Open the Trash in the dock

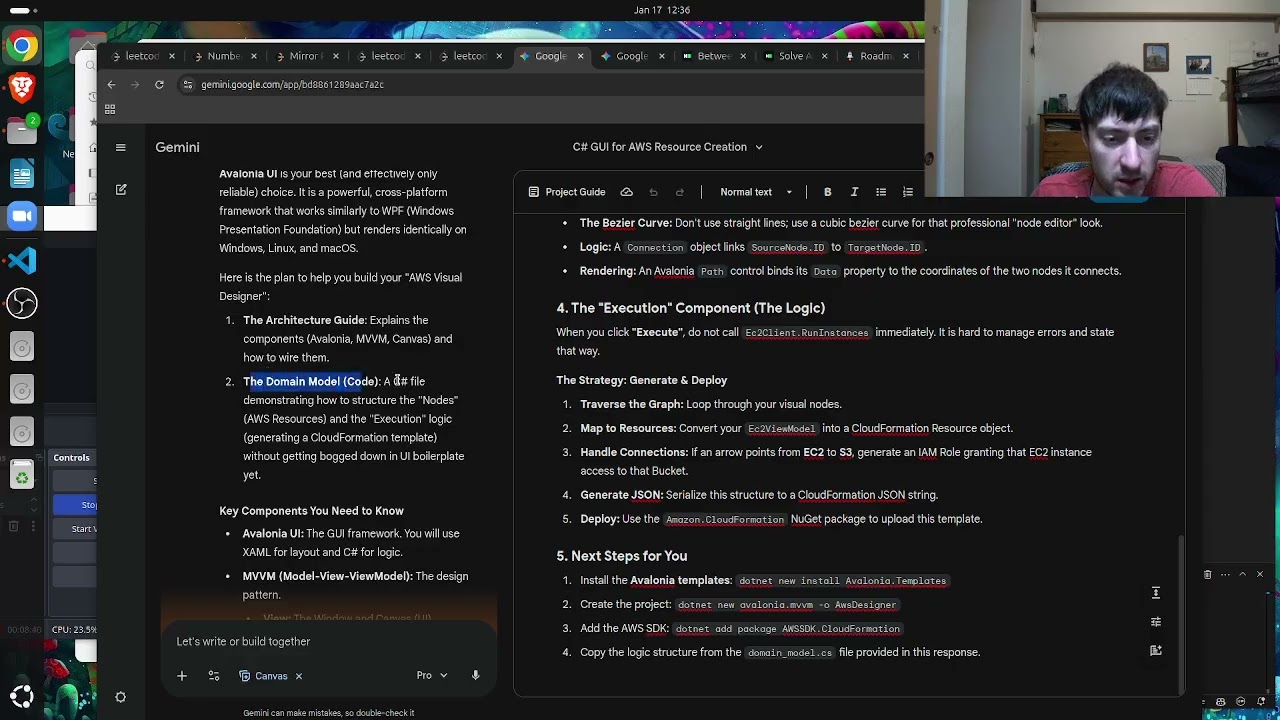[22, 476]
